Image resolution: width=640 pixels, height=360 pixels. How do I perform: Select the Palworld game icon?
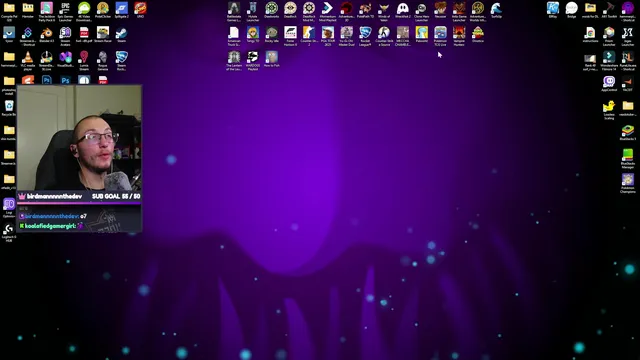(422, 33)
